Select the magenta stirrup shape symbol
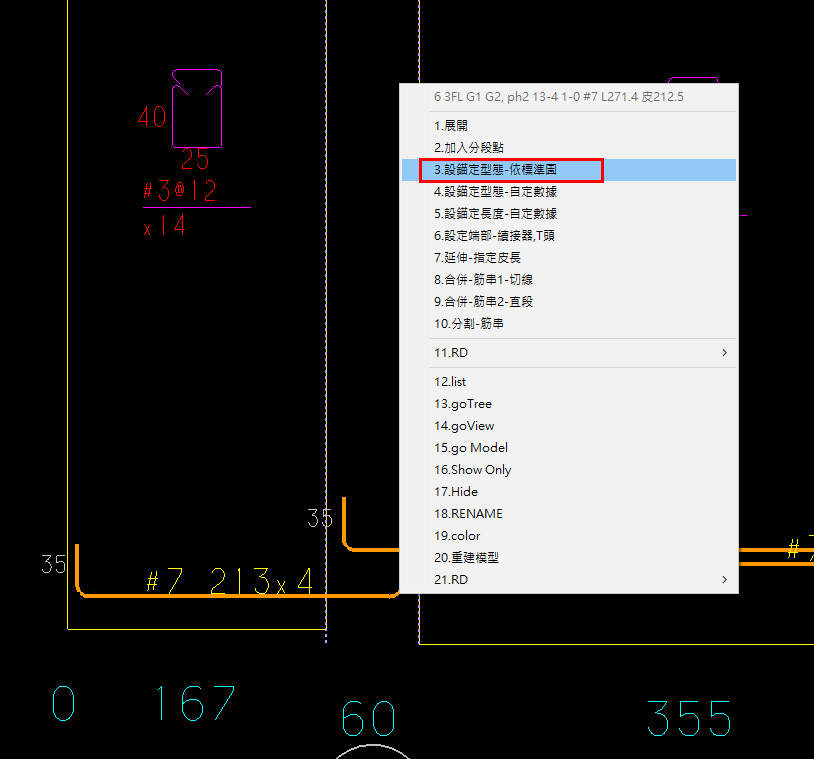This screenshot has height=759, width=814. [197, 108]
